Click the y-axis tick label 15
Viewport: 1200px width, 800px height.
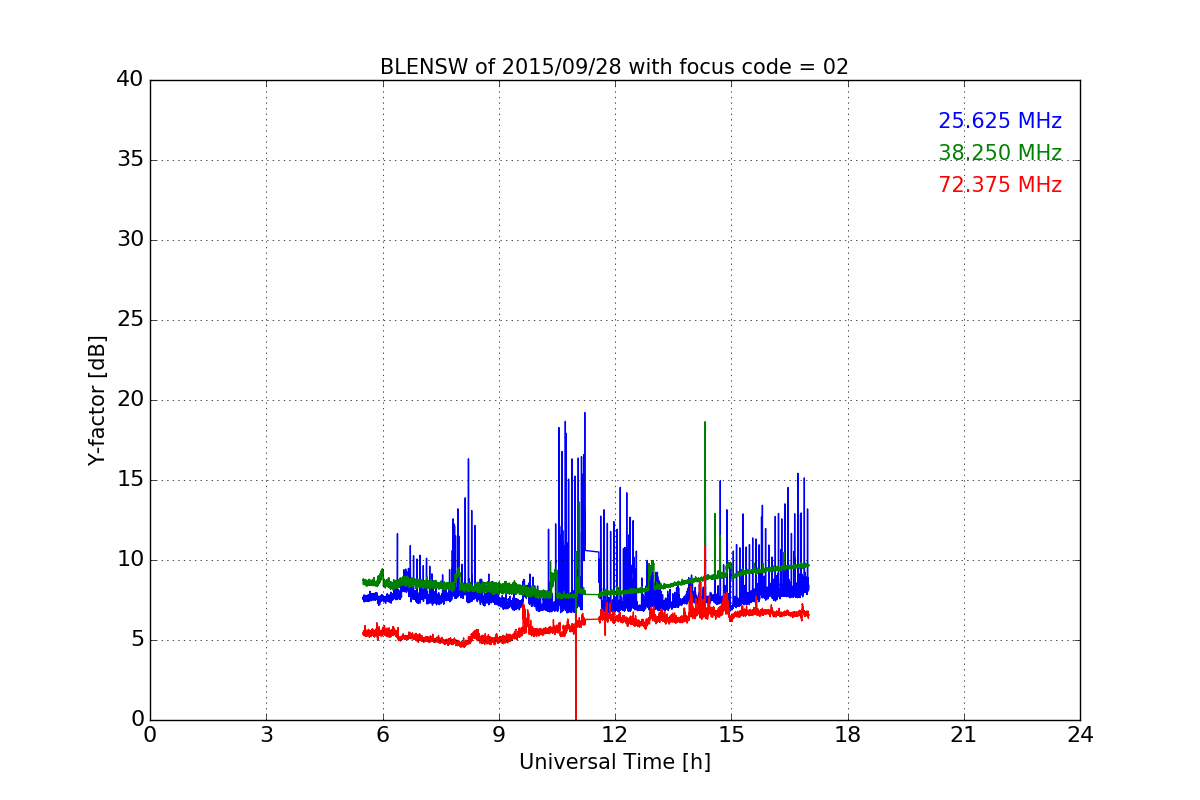(x=129, y=480)
